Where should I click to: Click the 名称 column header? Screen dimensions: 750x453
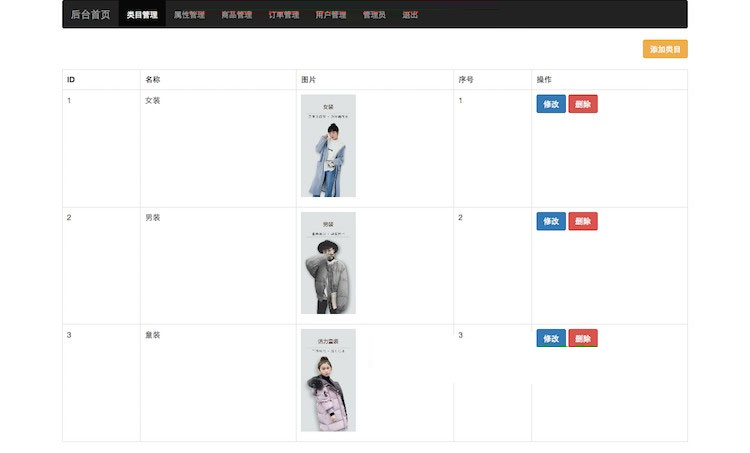153,79
